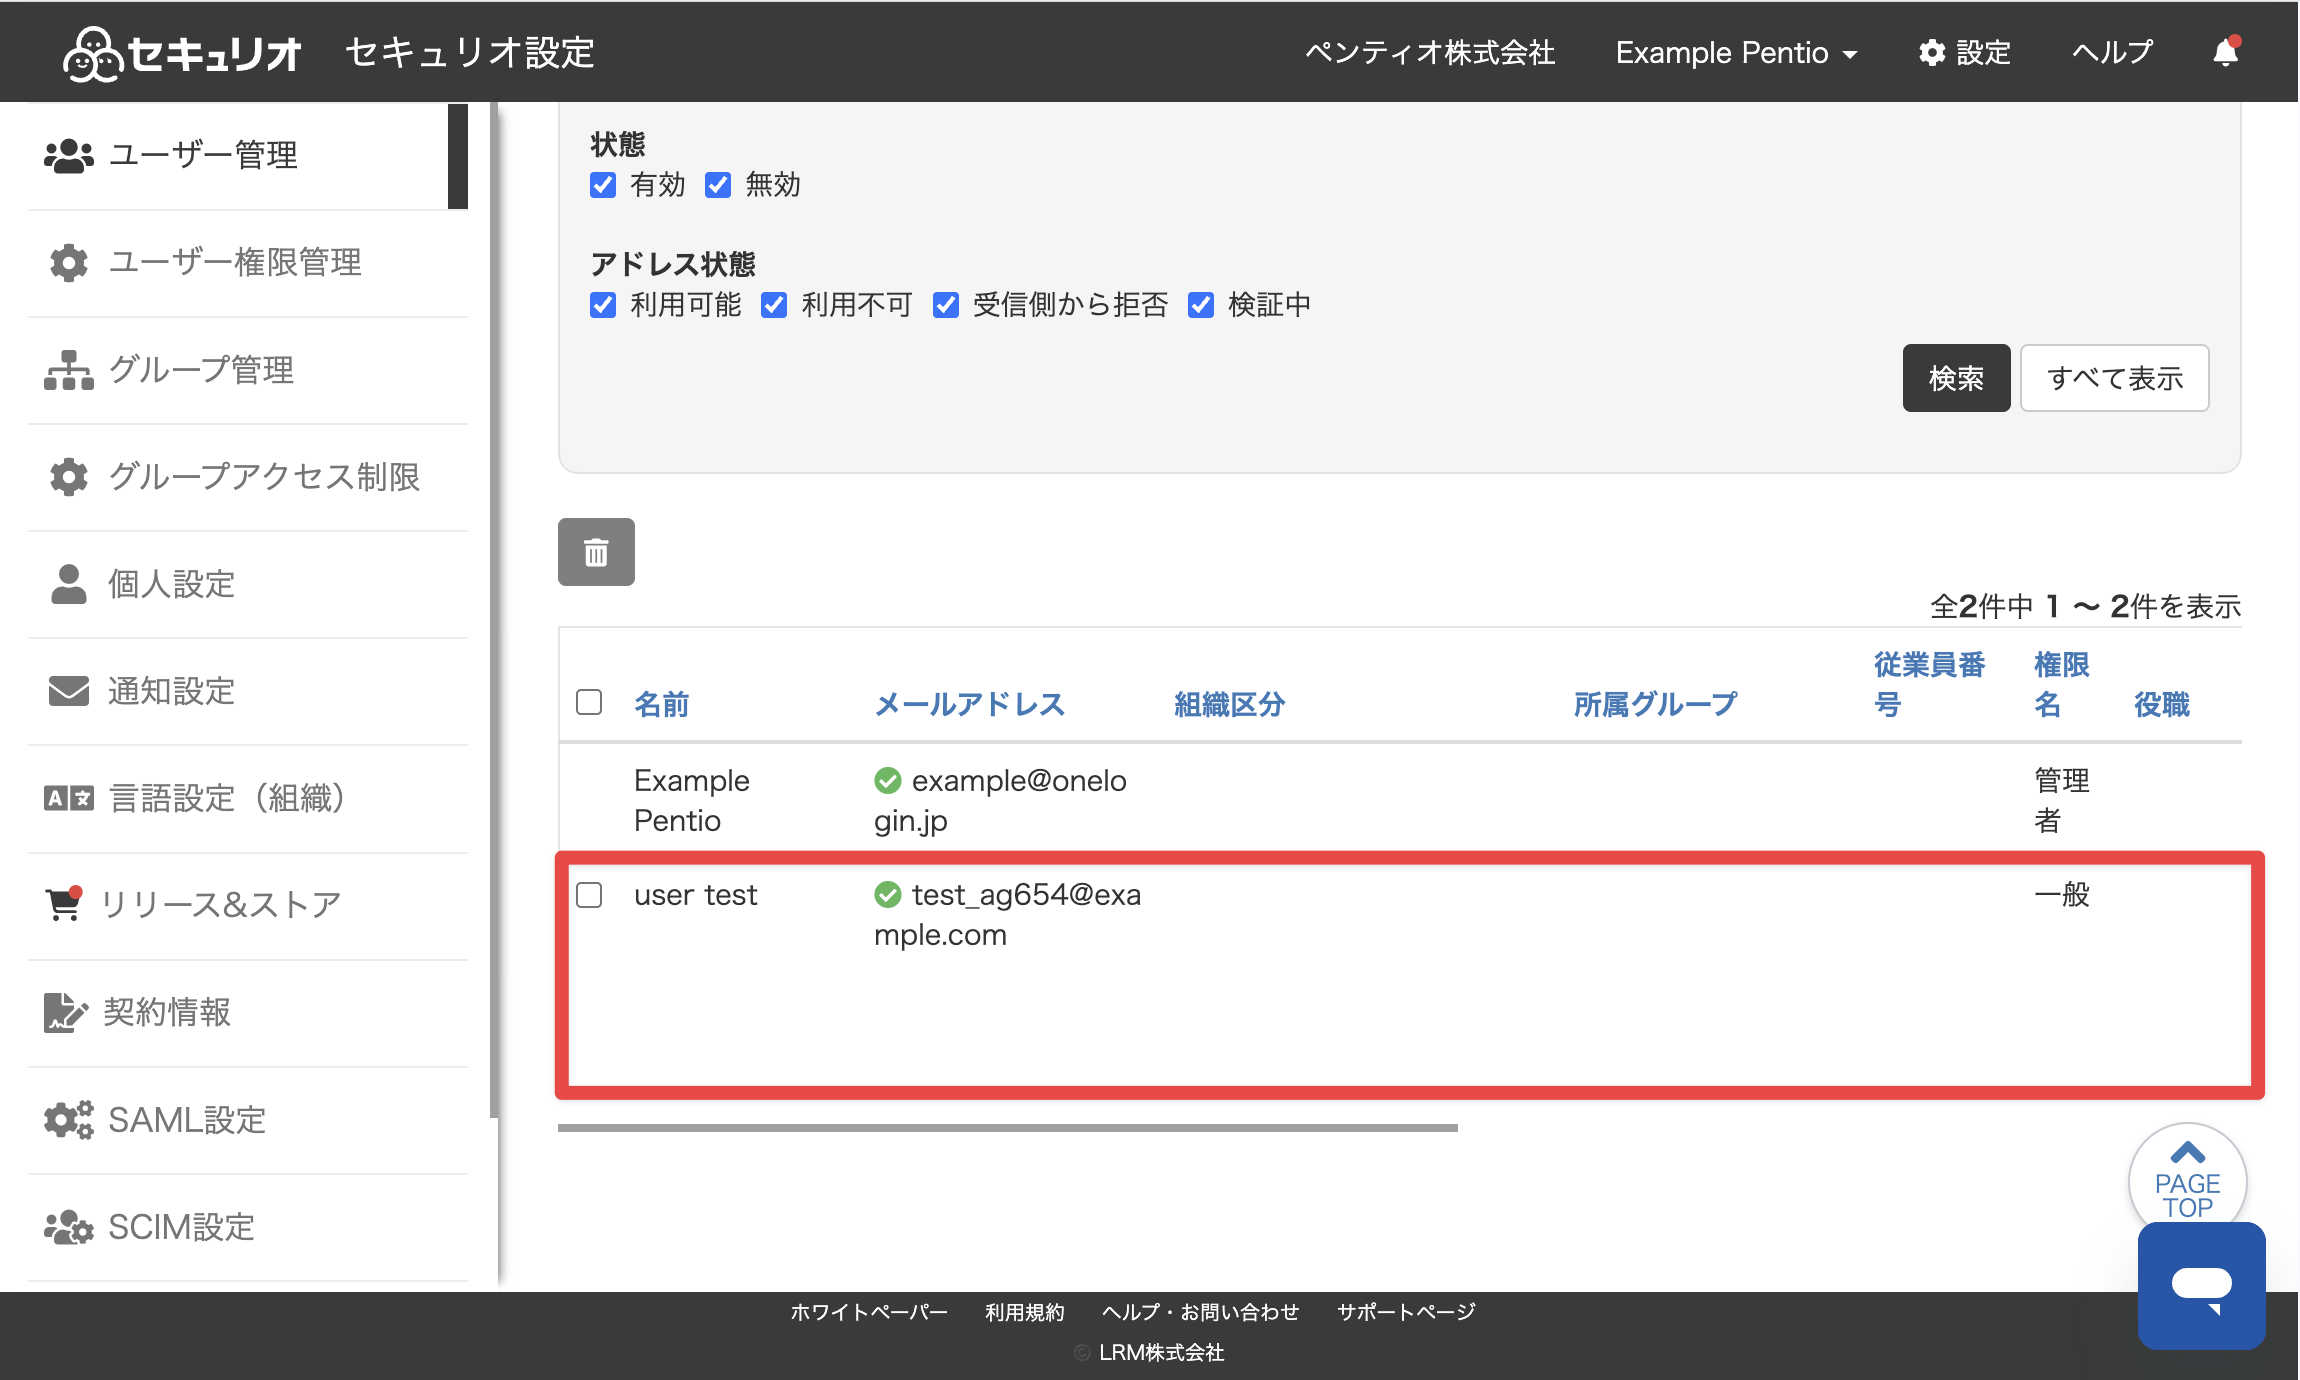
Task: Sort by メールアドレス column header
Action: (969, 704)
